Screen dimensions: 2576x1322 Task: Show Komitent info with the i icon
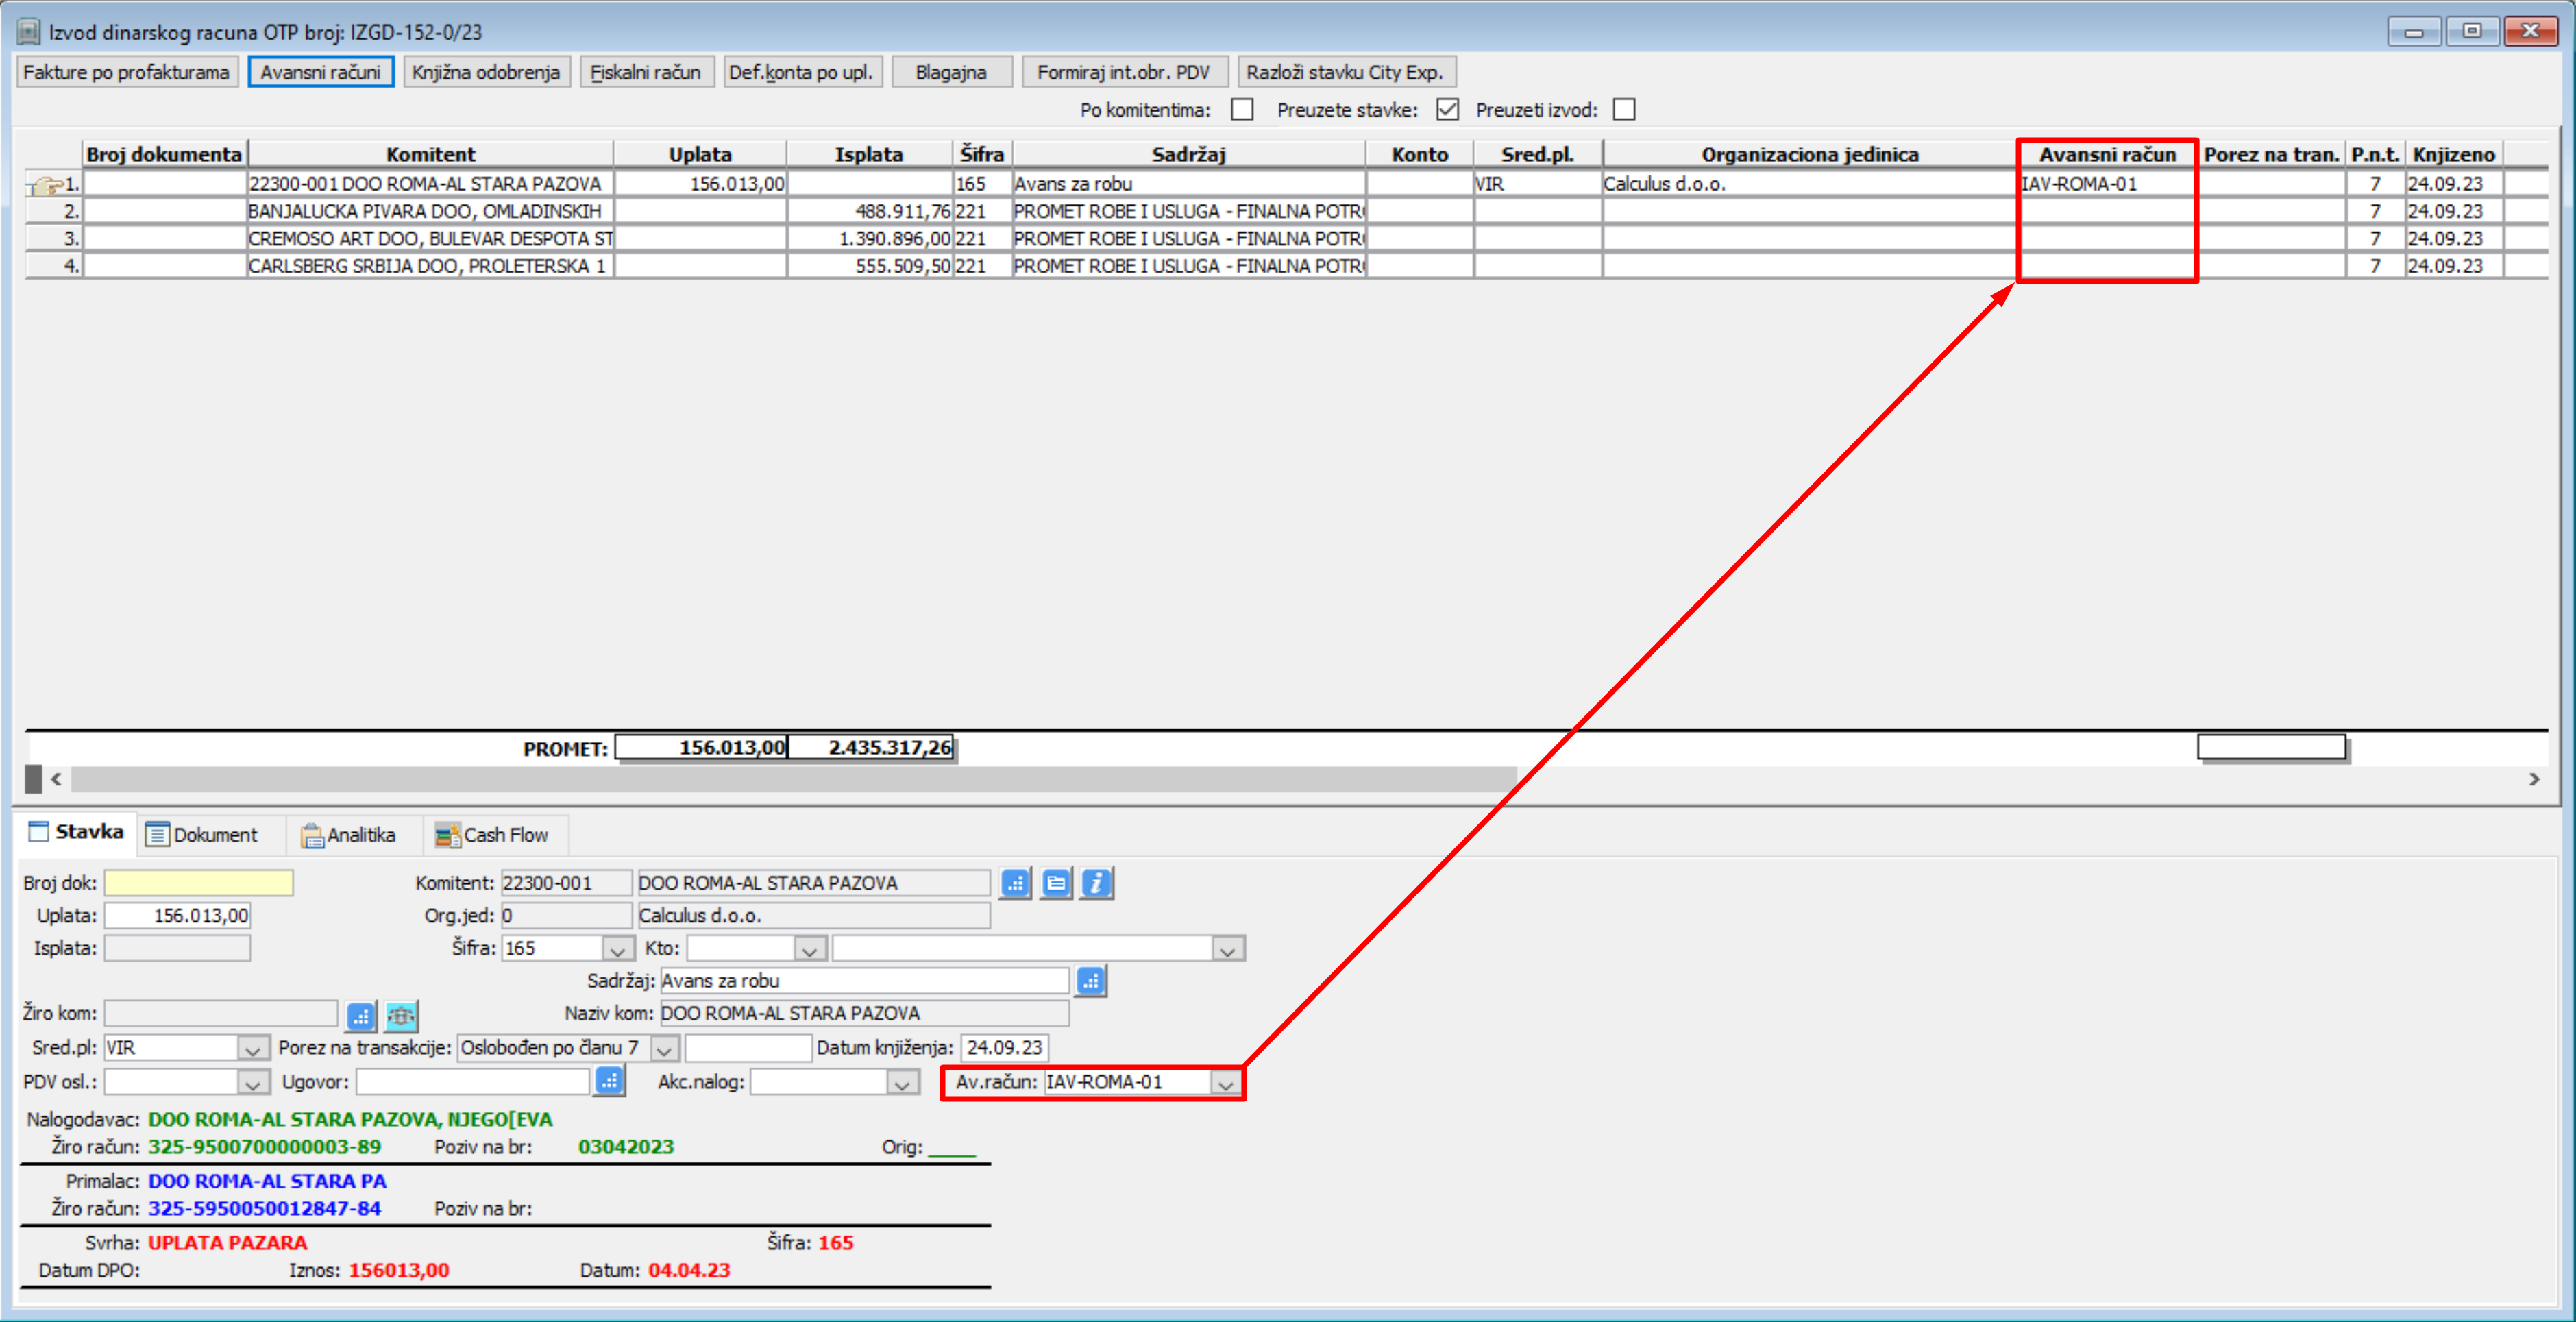[x=1096, y=883]
